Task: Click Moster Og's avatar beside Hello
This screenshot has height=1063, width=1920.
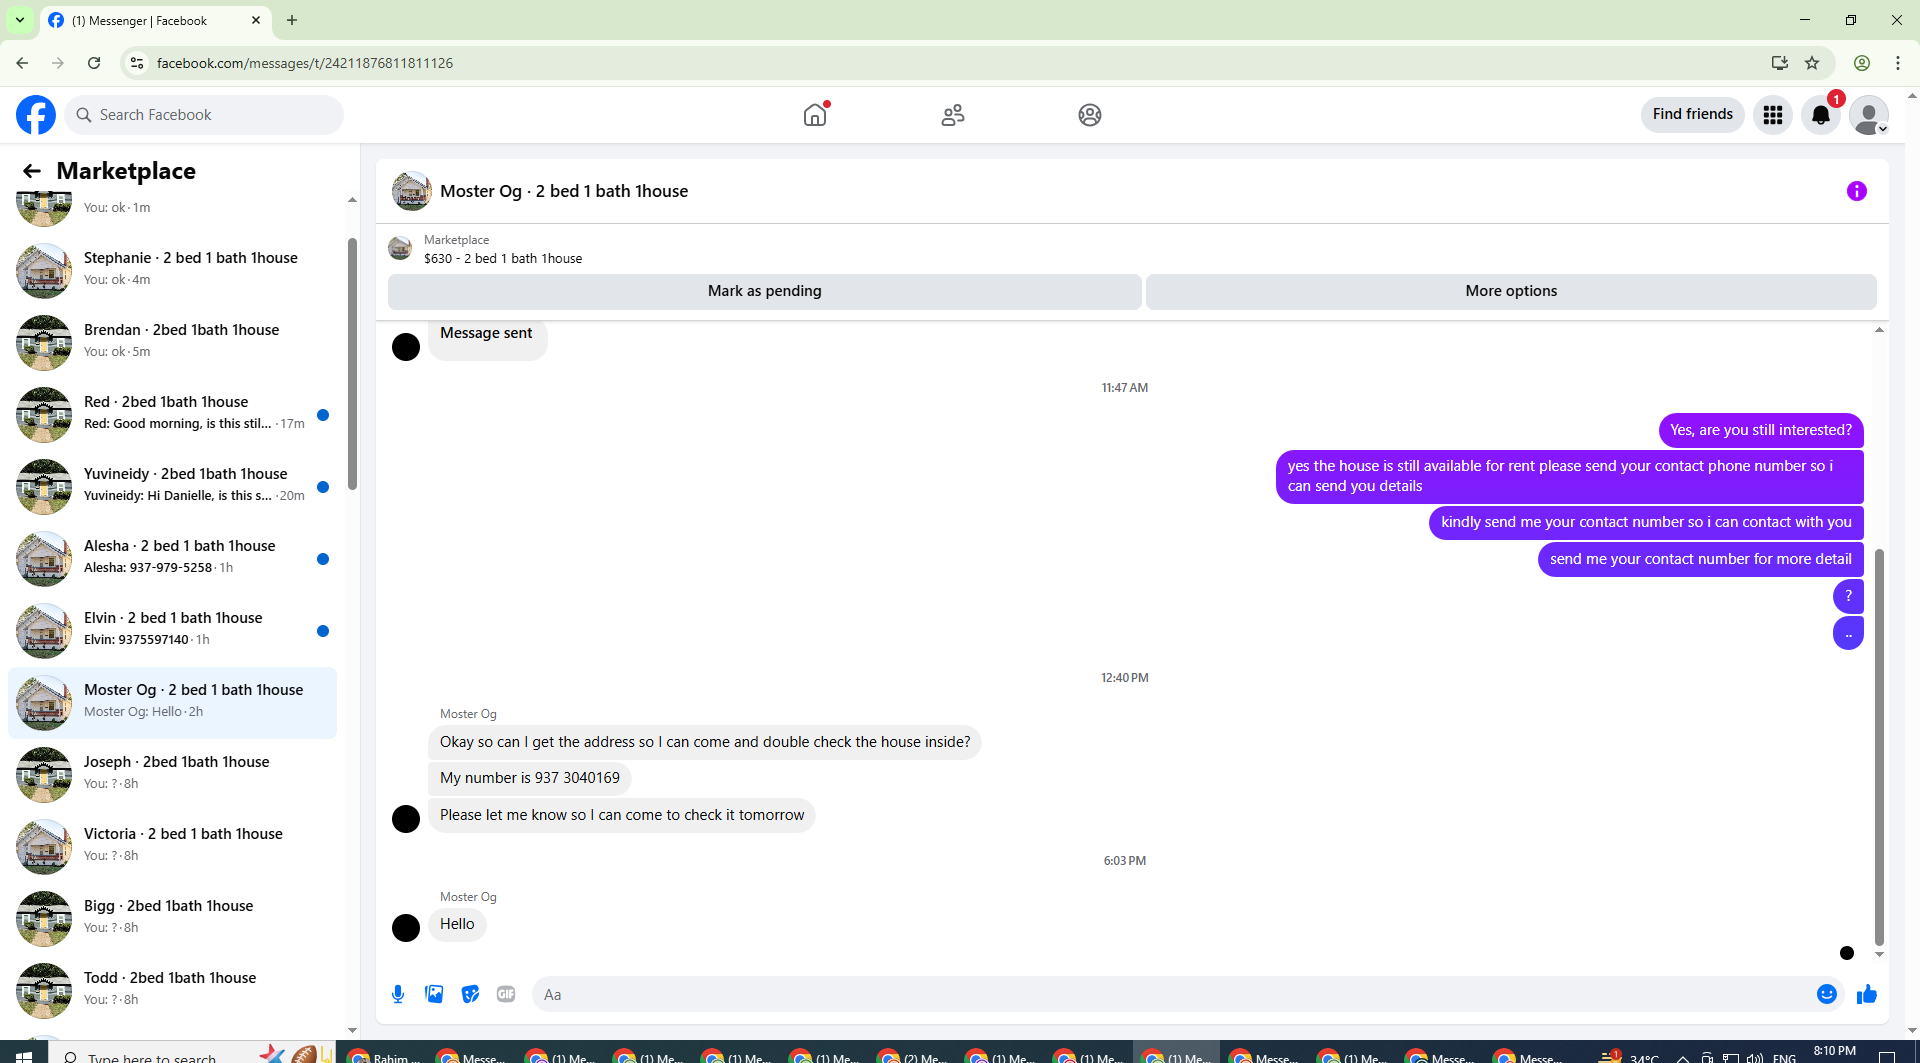Action: point(406,928)
